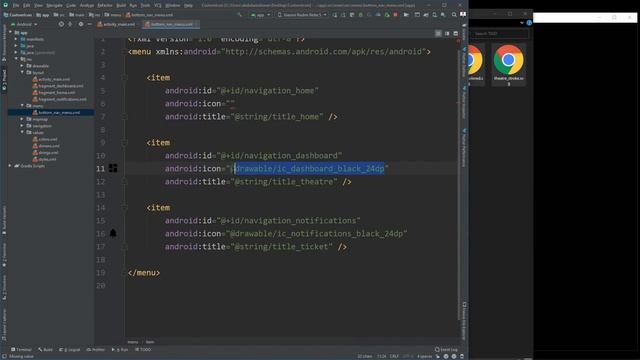Select strings.xml in the project tree
Screen dimensions: 640x360
(45, 152)
